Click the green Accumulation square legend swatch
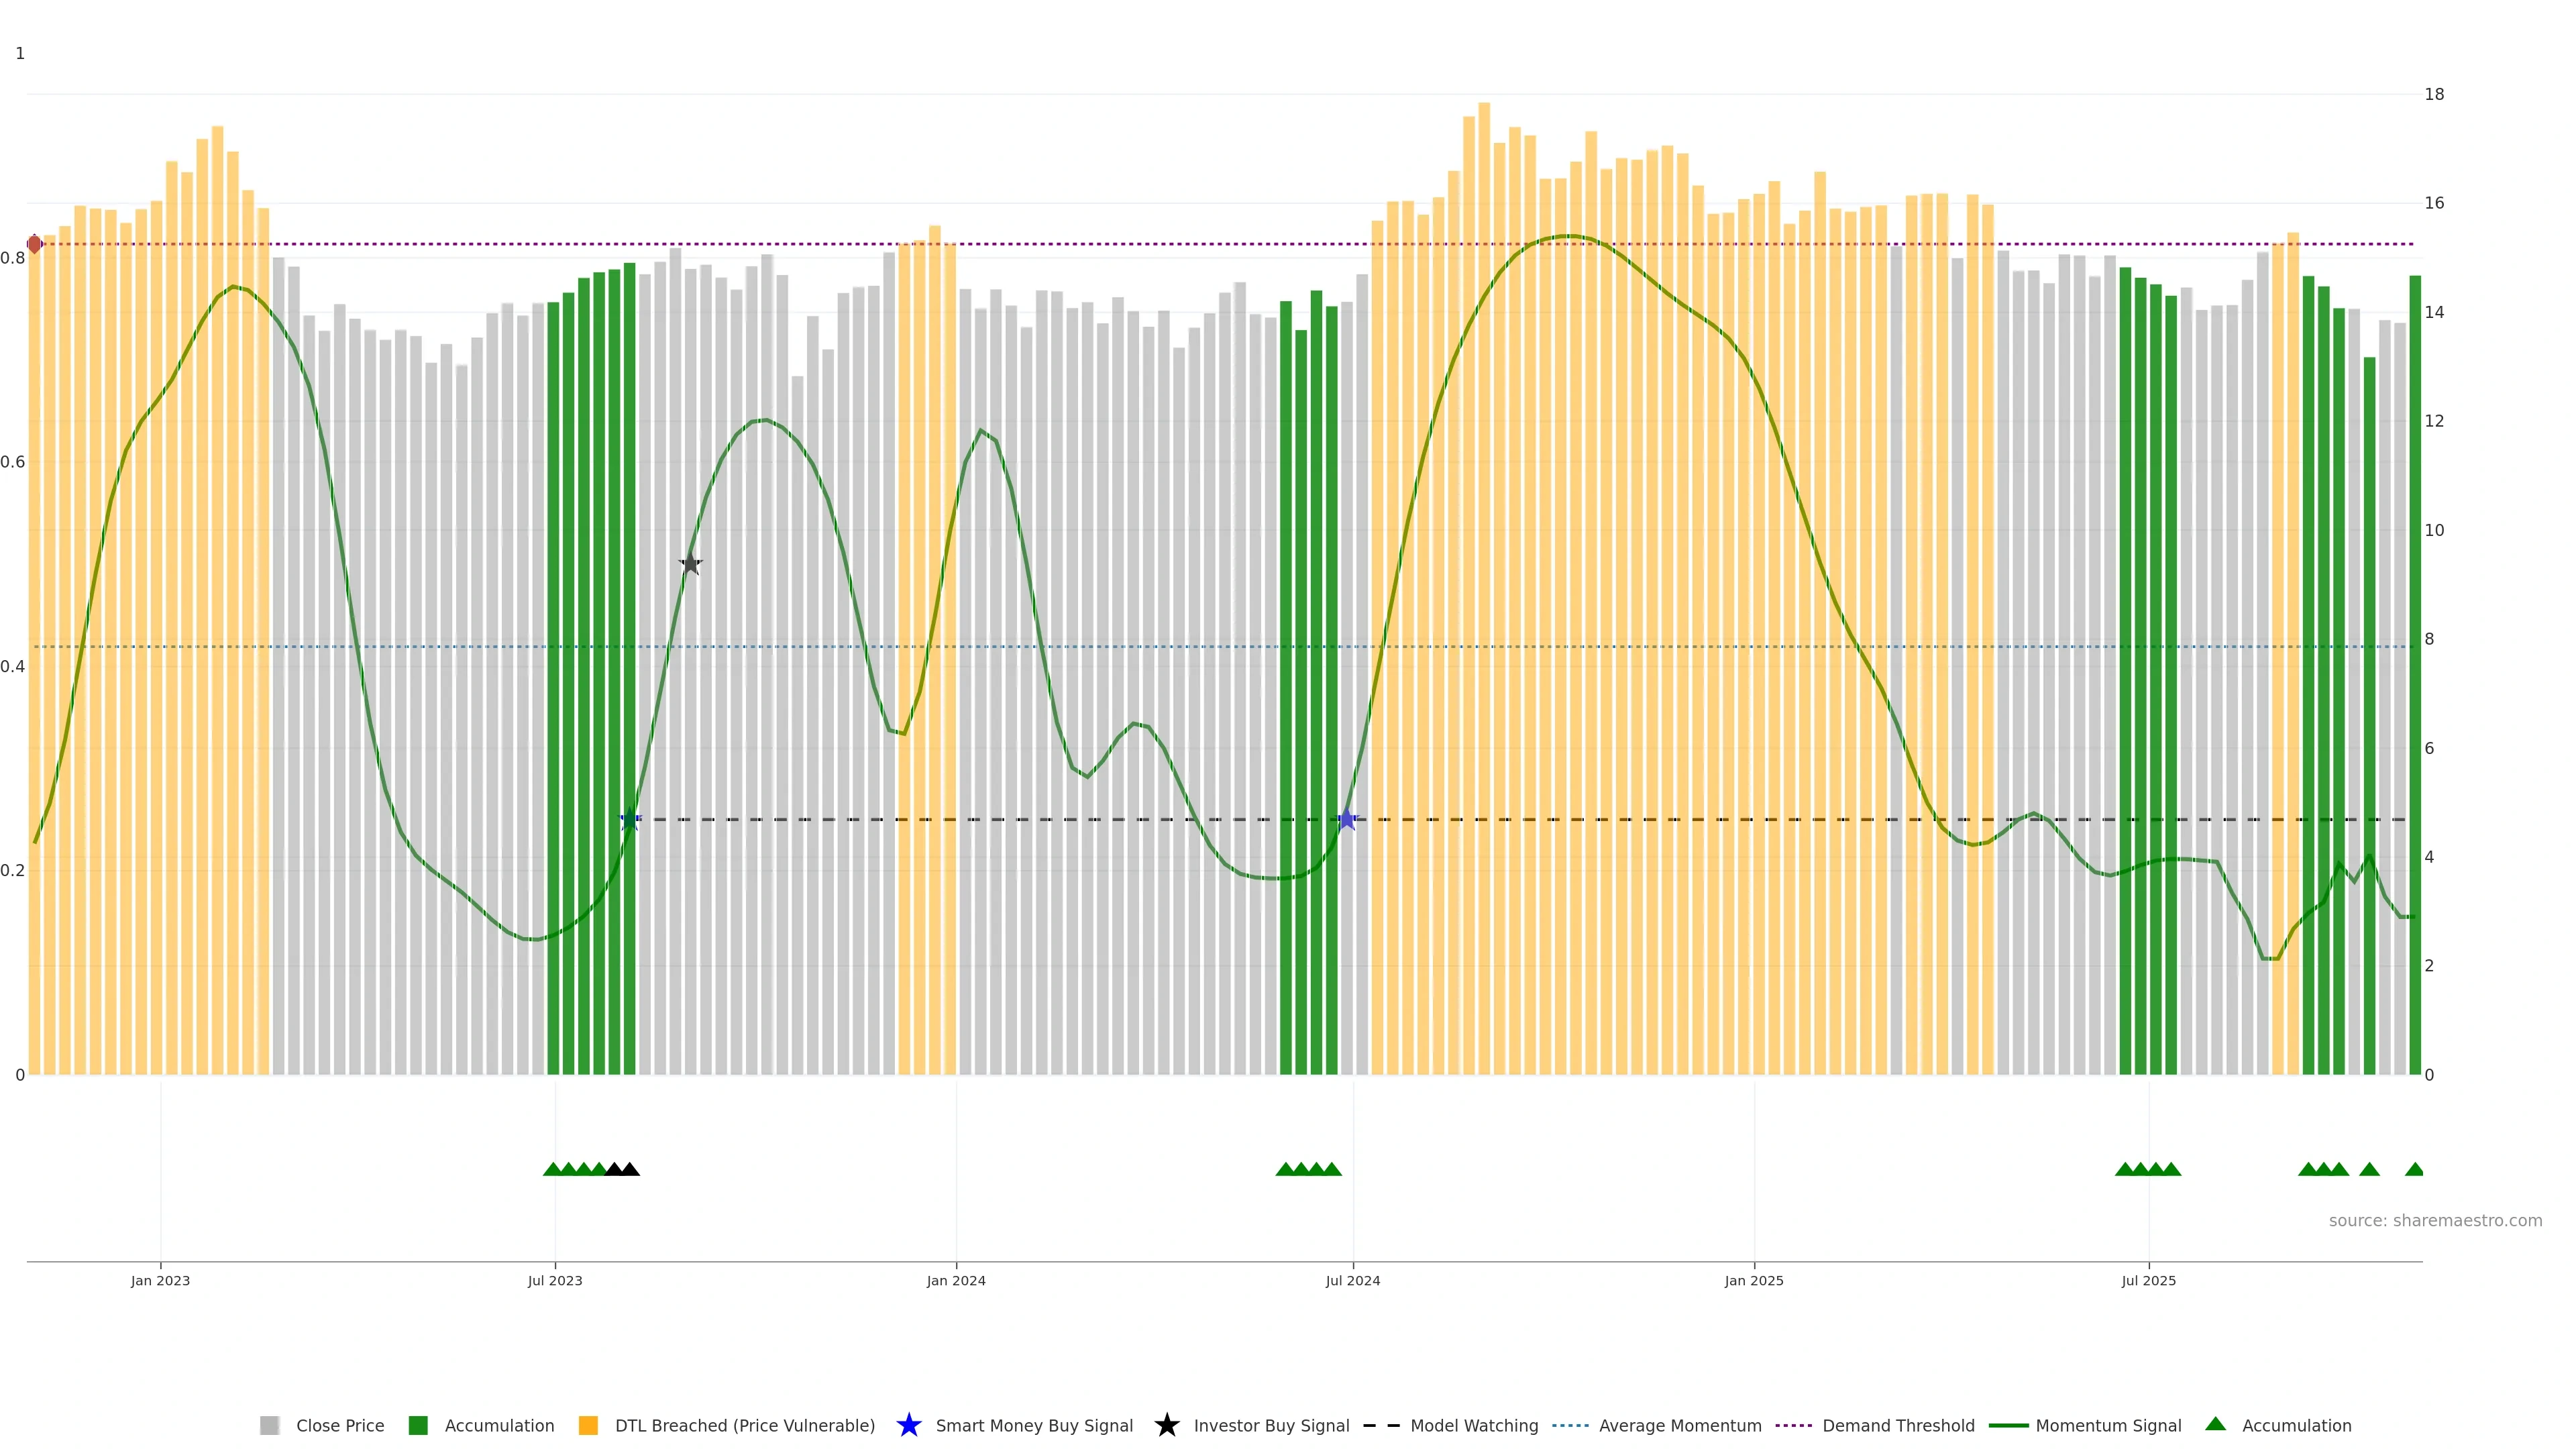2576x1449 pixels. (x=418, y=1426)
